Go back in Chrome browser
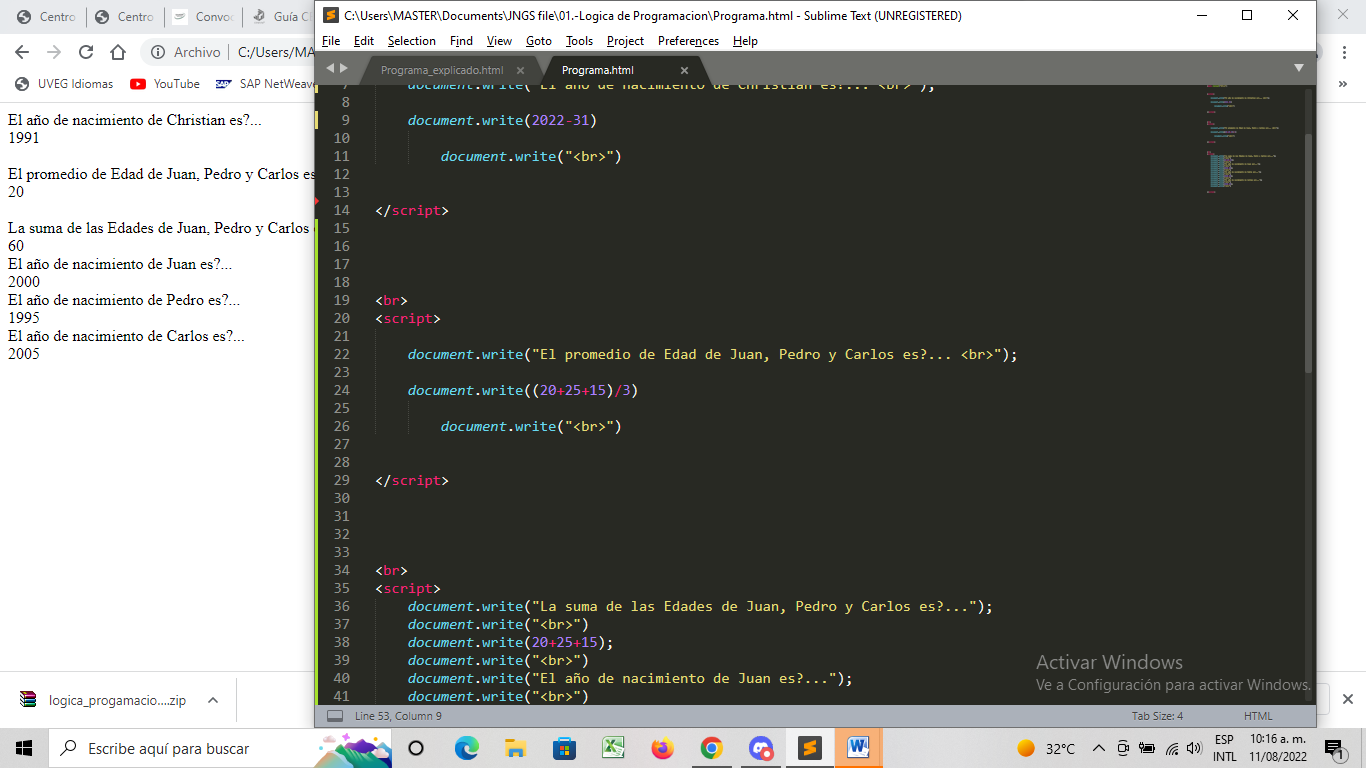Image resolution: width=1366 pixels, height=768 pixels. coord(22,52)
